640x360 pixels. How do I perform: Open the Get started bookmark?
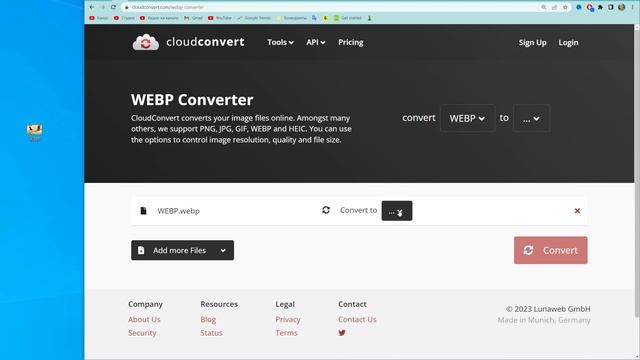348,18
